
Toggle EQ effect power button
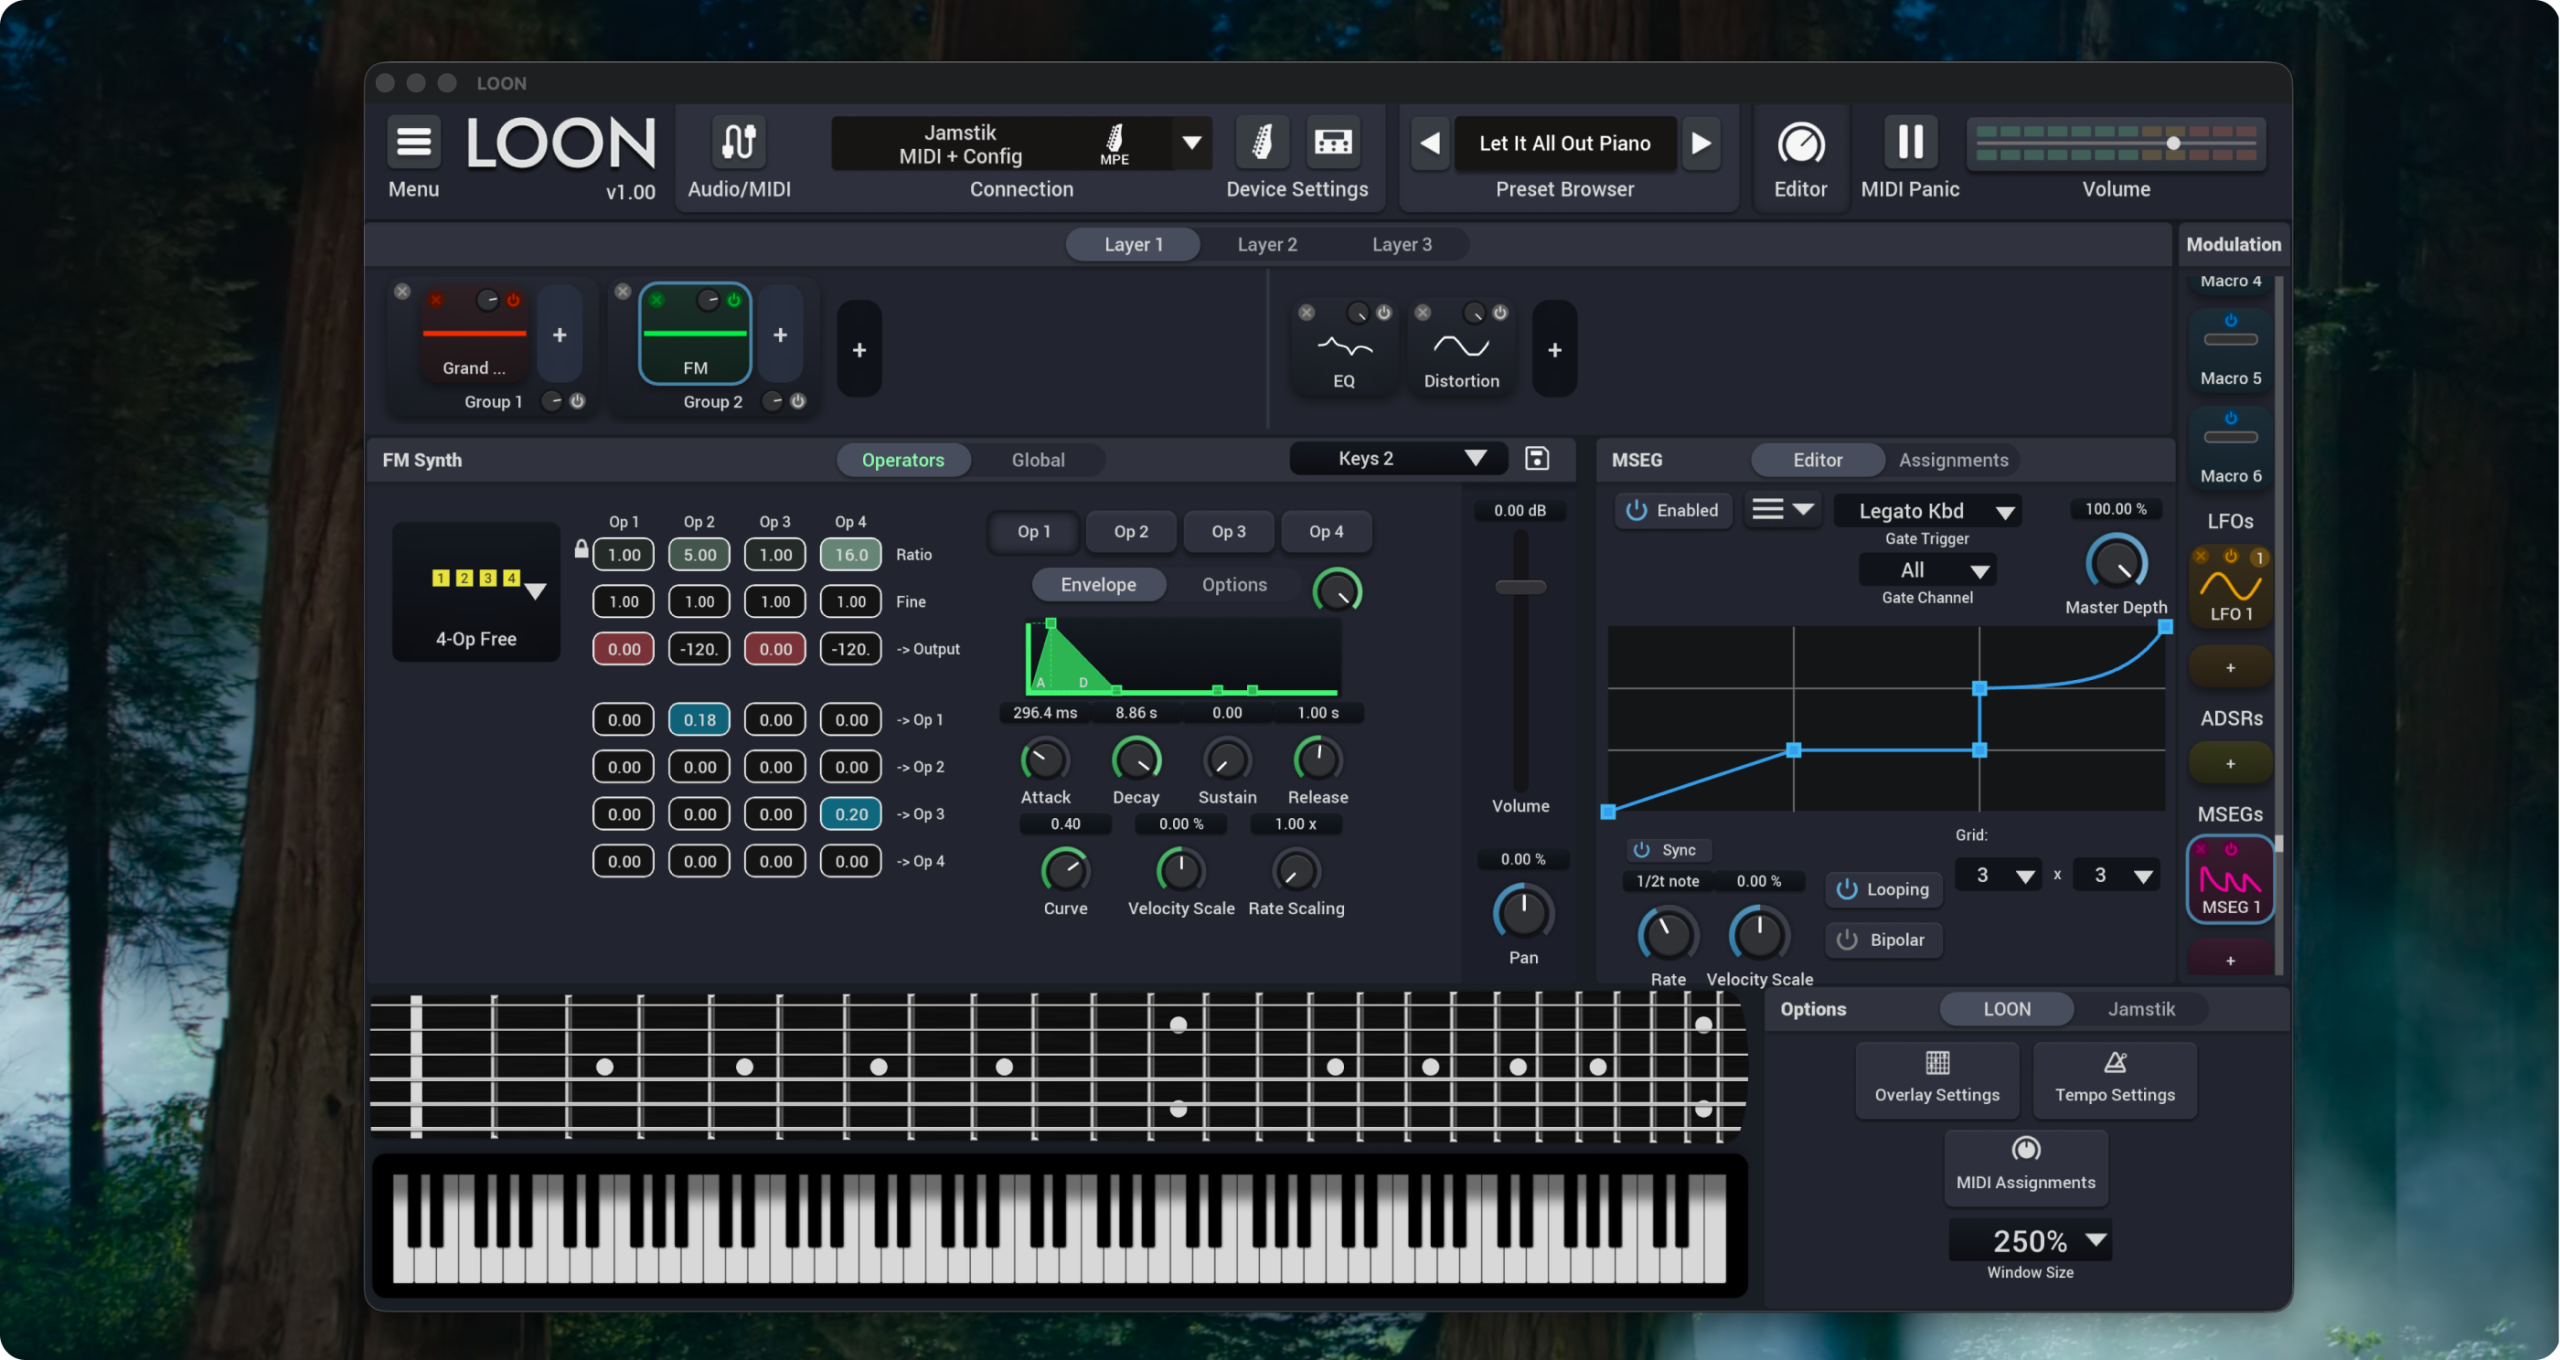1383,313
